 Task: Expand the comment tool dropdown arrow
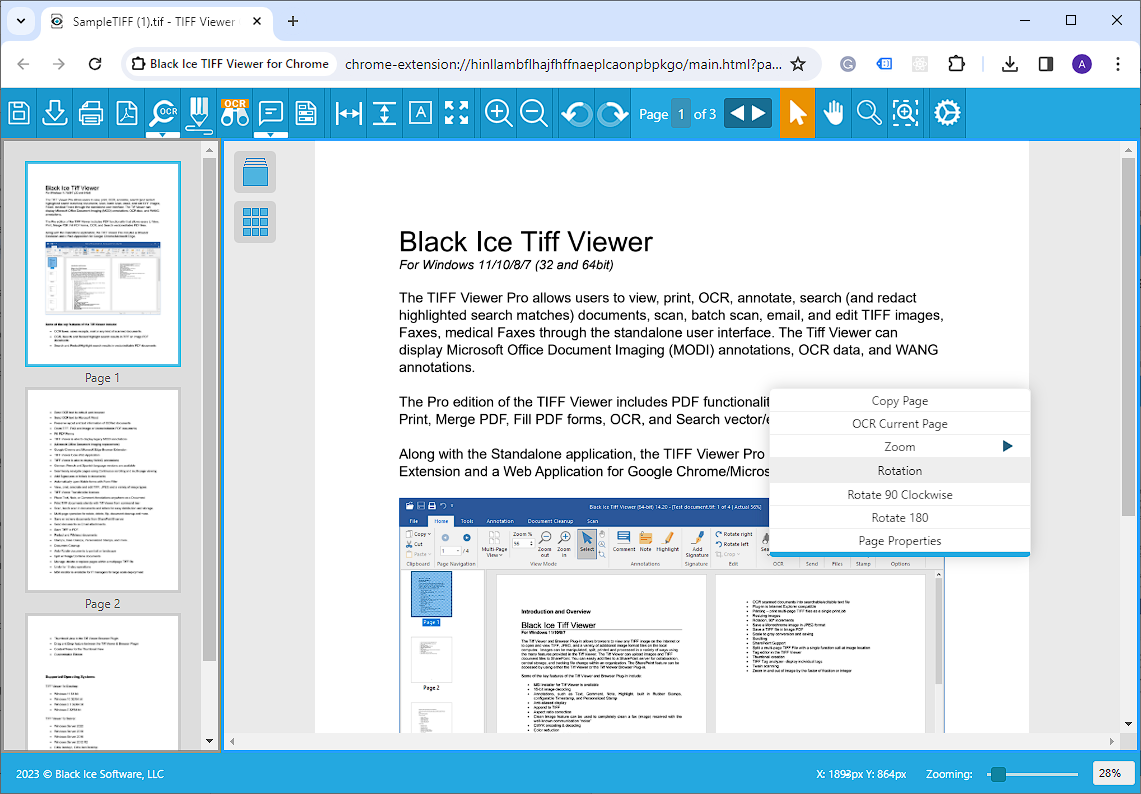(x=271, y=135)
